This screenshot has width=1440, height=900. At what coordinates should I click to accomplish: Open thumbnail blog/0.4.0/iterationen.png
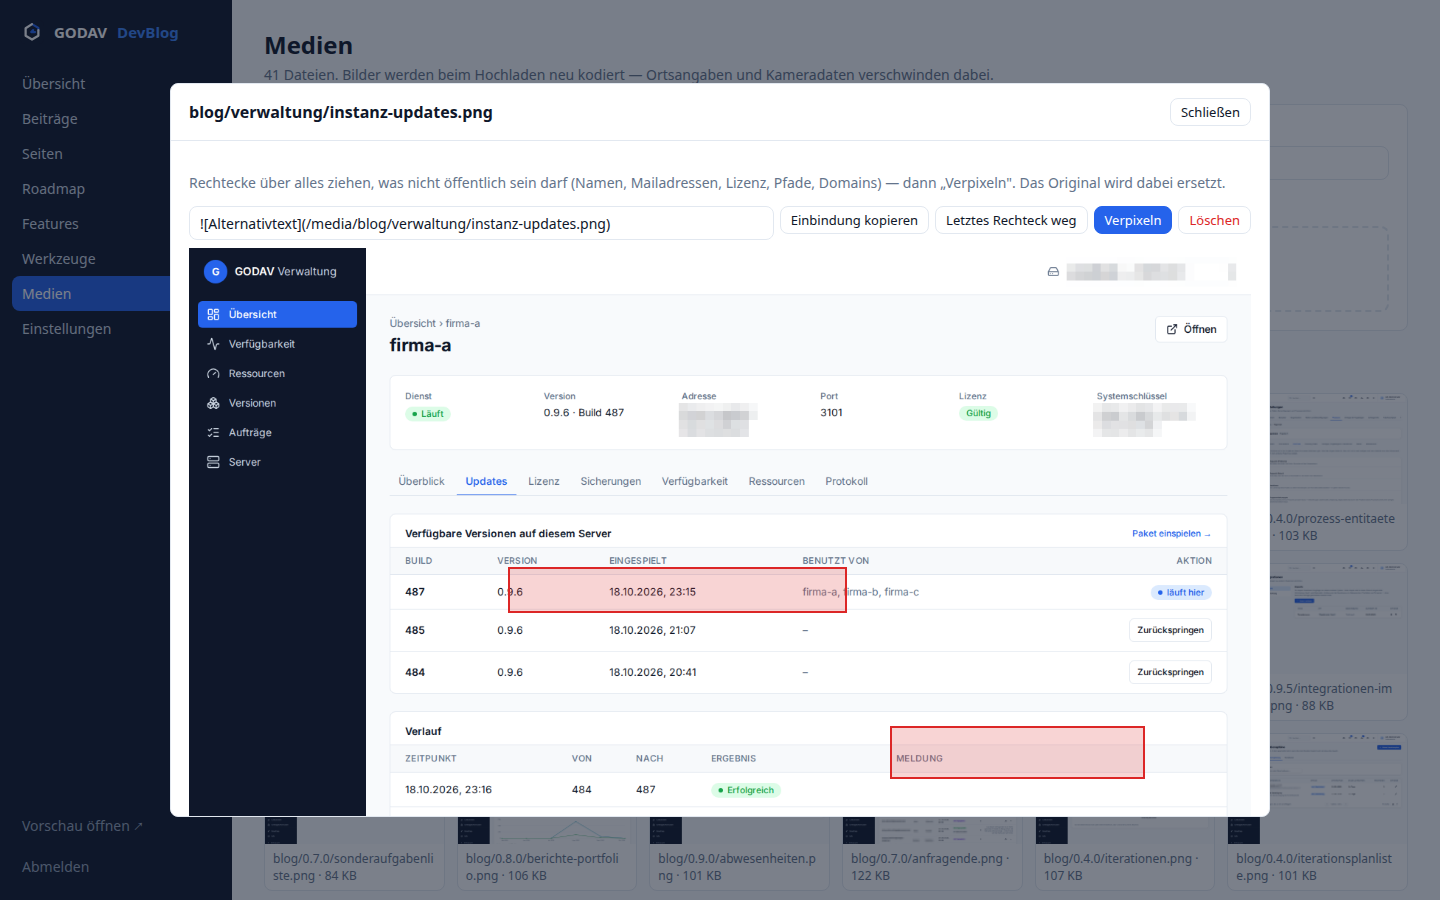[1125, 852]
